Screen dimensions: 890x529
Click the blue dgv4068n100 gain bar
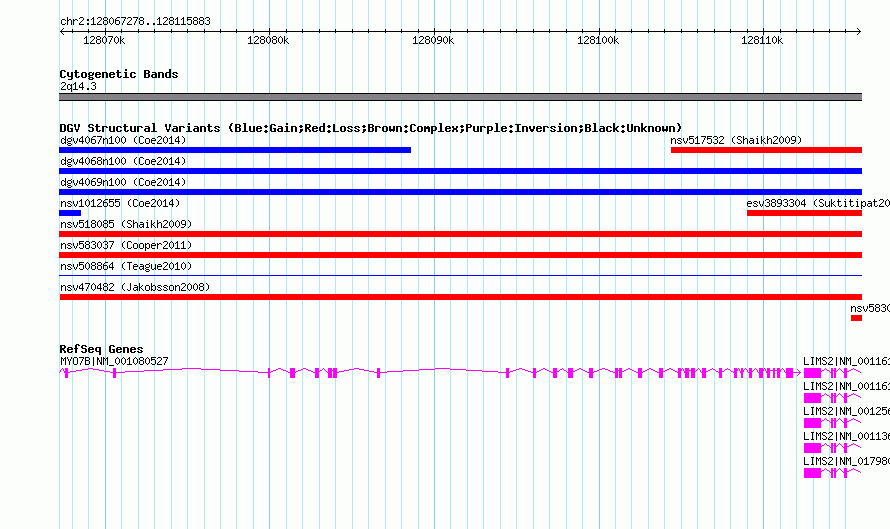click(460, 171)
